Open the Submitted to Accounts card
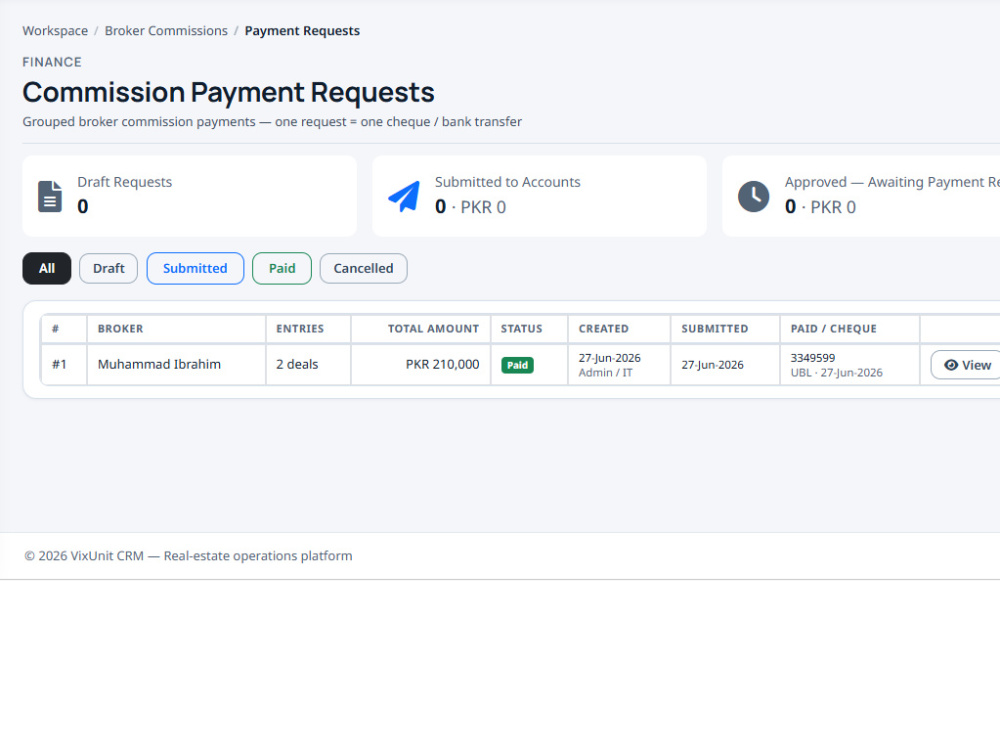This screenshot has width=1000, height=750. [540, 196]
